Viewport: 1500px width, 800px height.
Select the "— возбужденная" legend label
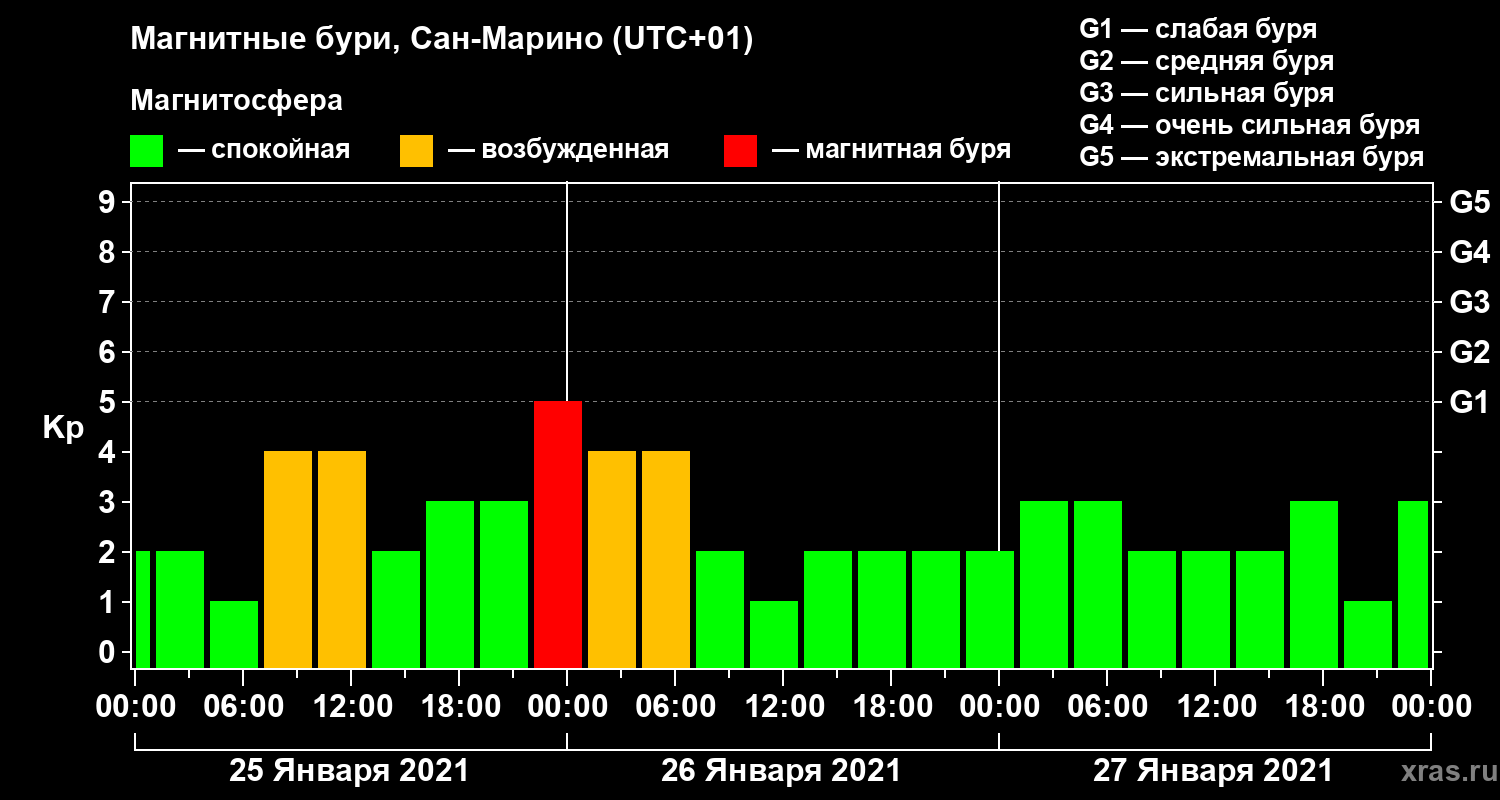[x=558, y=150]
